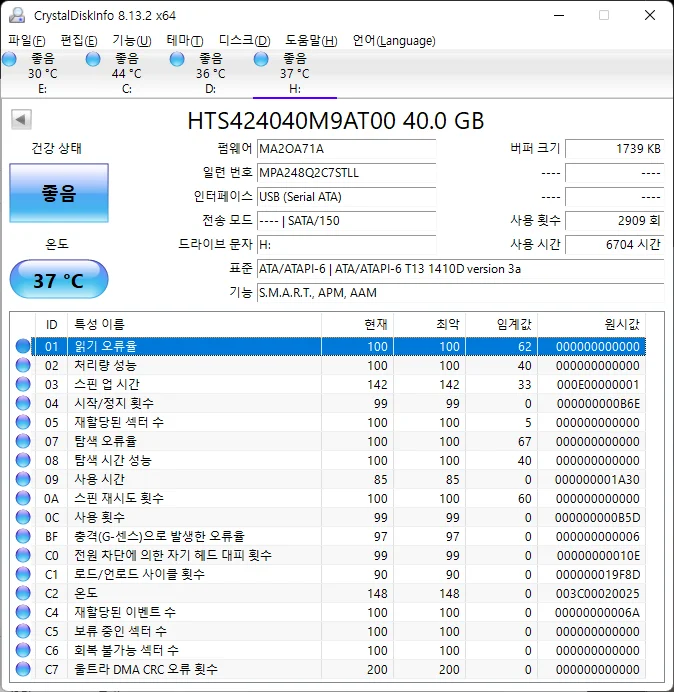Image resolution: width=674 pixels, height=692 pixels.
Task: Click the 현재 column header
Action: point(358,324)
